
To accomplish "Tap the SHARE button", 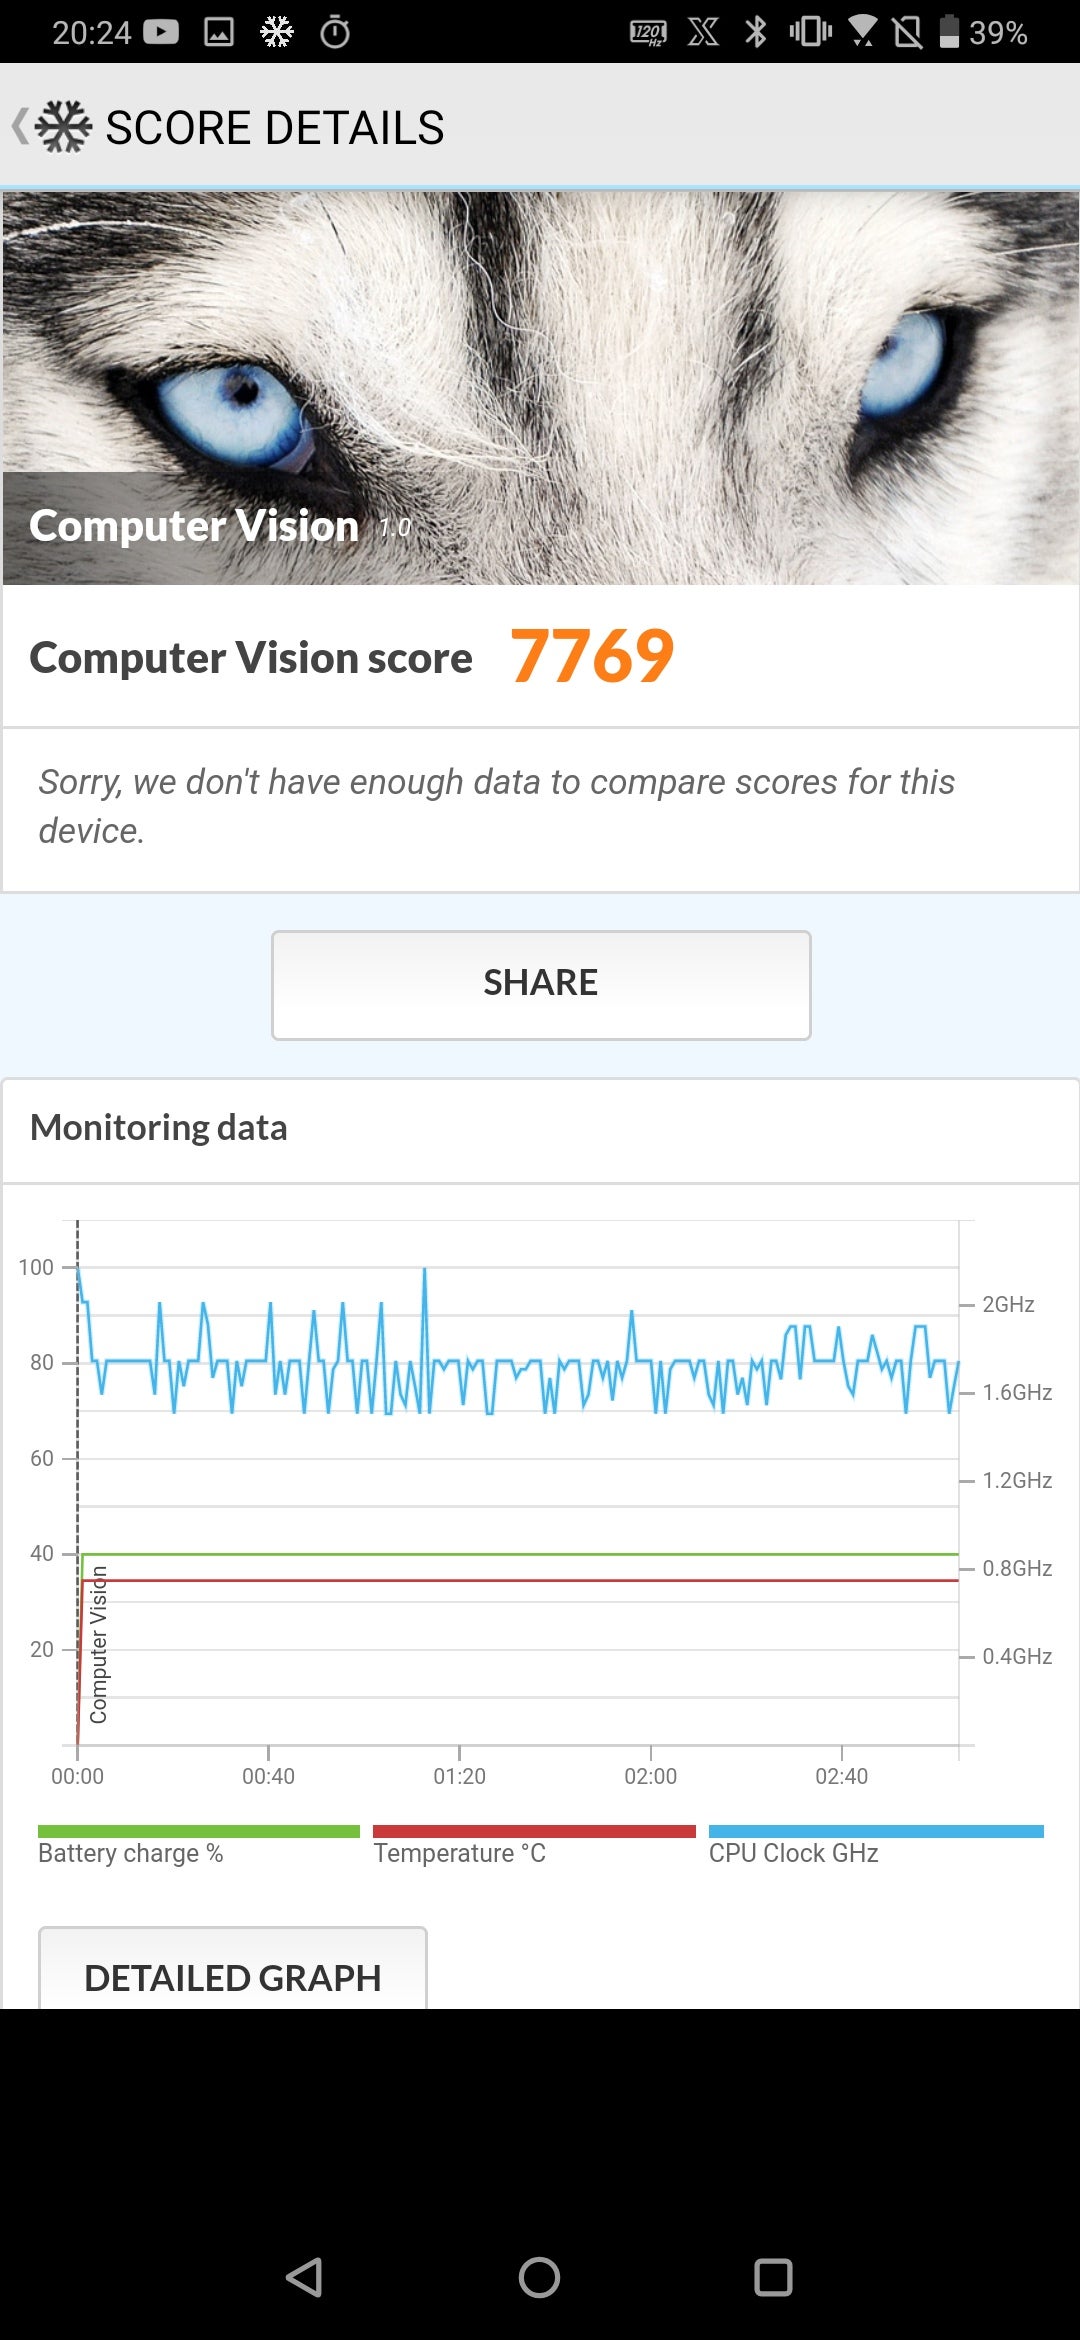I will point(541,985).
